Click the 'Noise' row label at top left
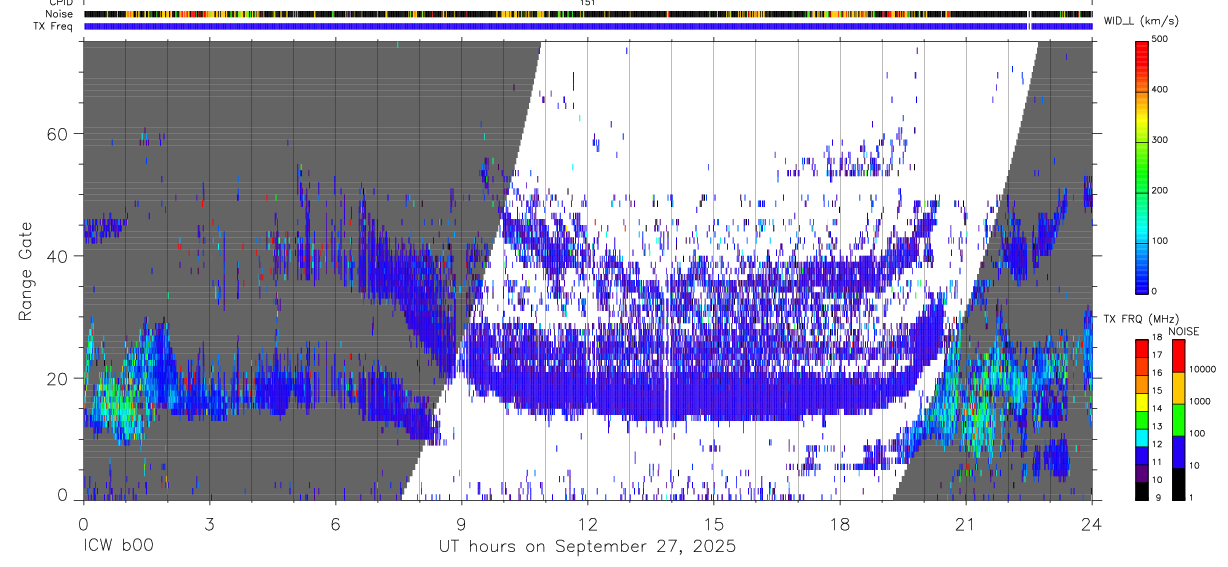Viewport: 1228px width, 567px height. (x=58, y=14)
